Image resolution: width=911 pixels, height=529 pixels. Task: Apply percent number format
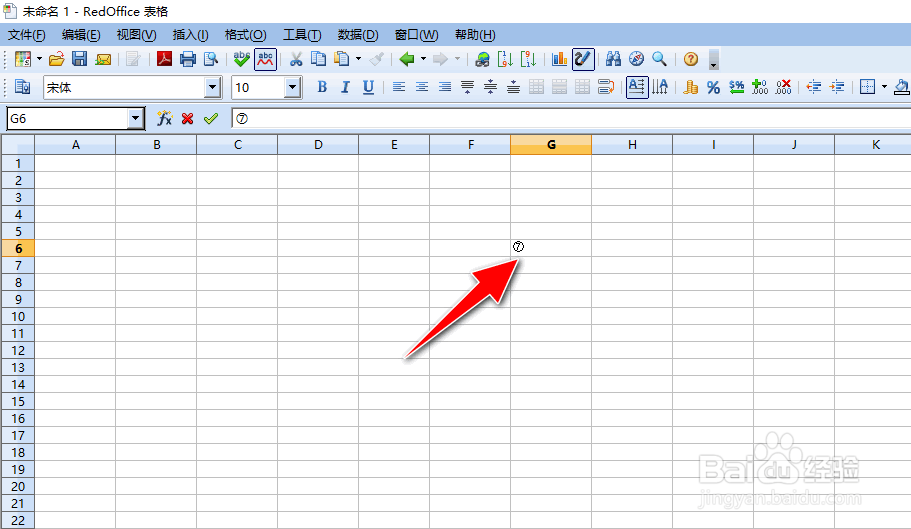(x=713, y=87)
